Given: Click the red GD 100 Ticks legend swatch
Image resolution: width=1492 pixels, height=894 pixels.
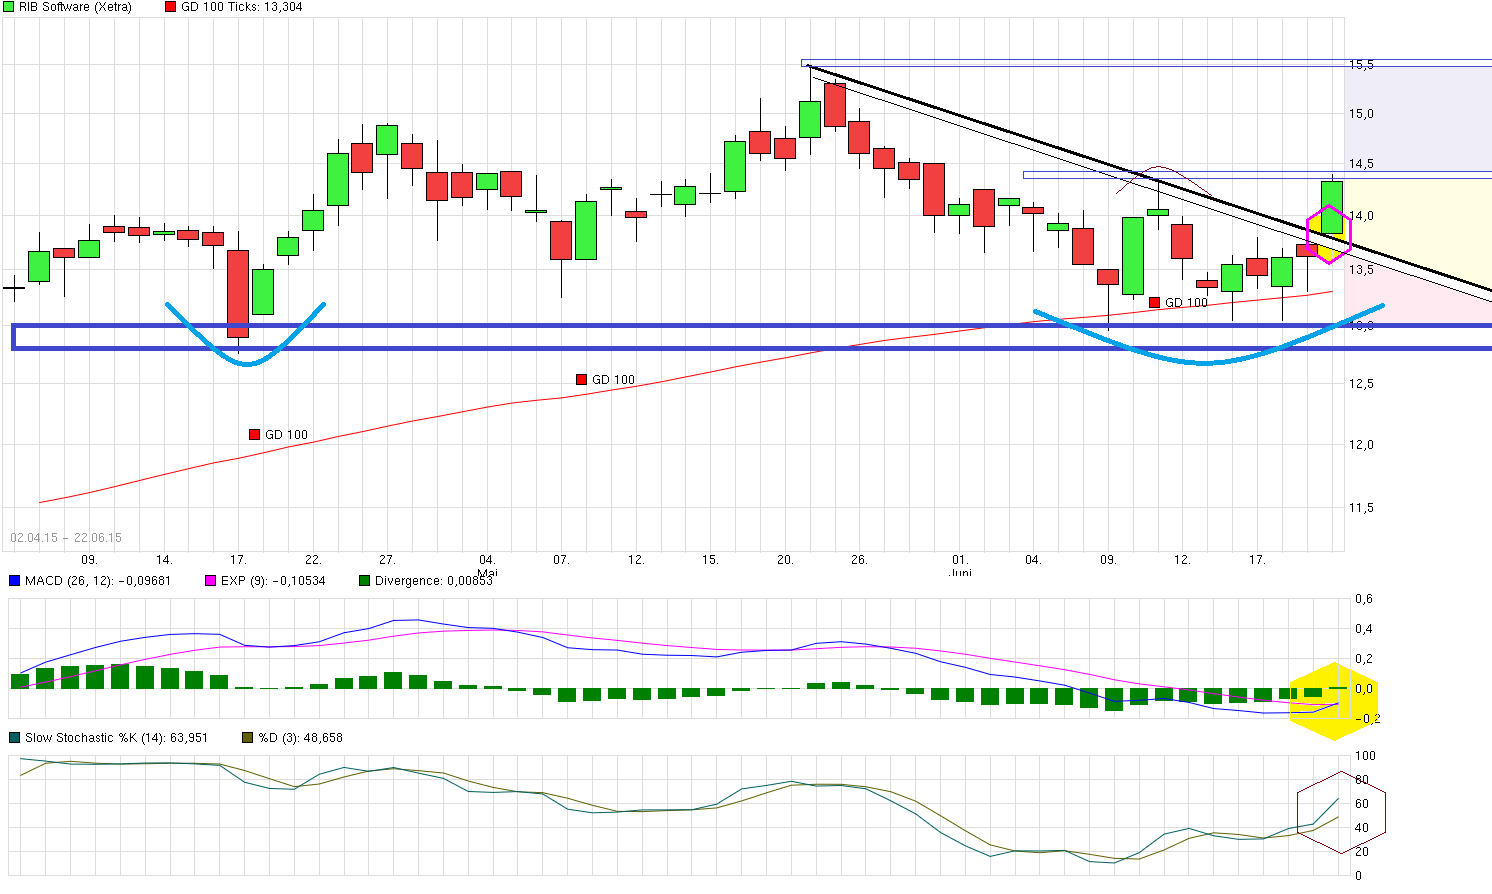Looking at the screenshot, I should click(x=171, y=7).
